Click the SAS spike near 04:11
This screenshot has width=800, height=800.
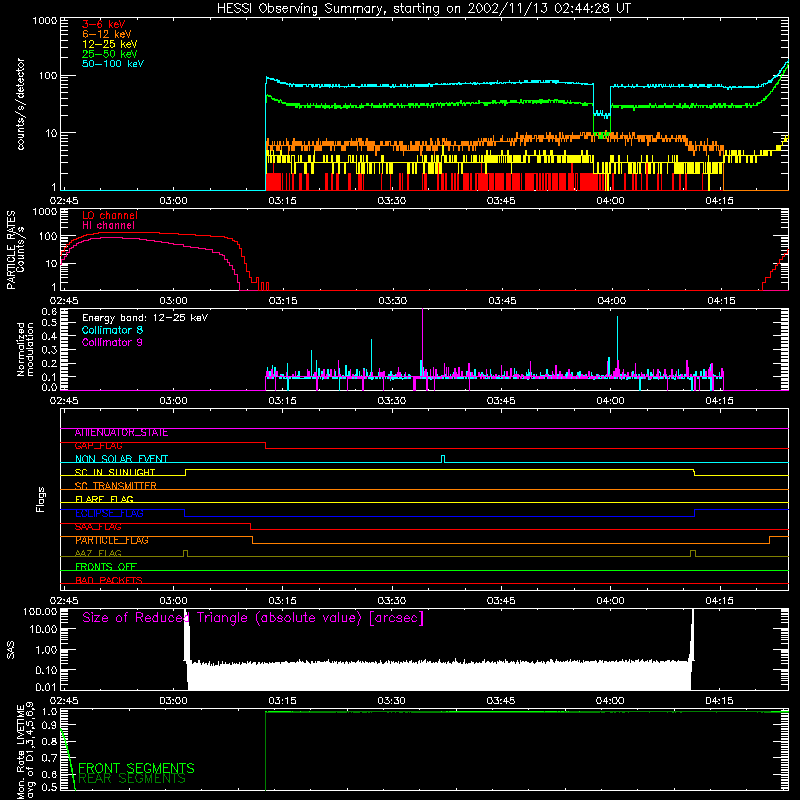pyautogui.click(x=692, y=635)
